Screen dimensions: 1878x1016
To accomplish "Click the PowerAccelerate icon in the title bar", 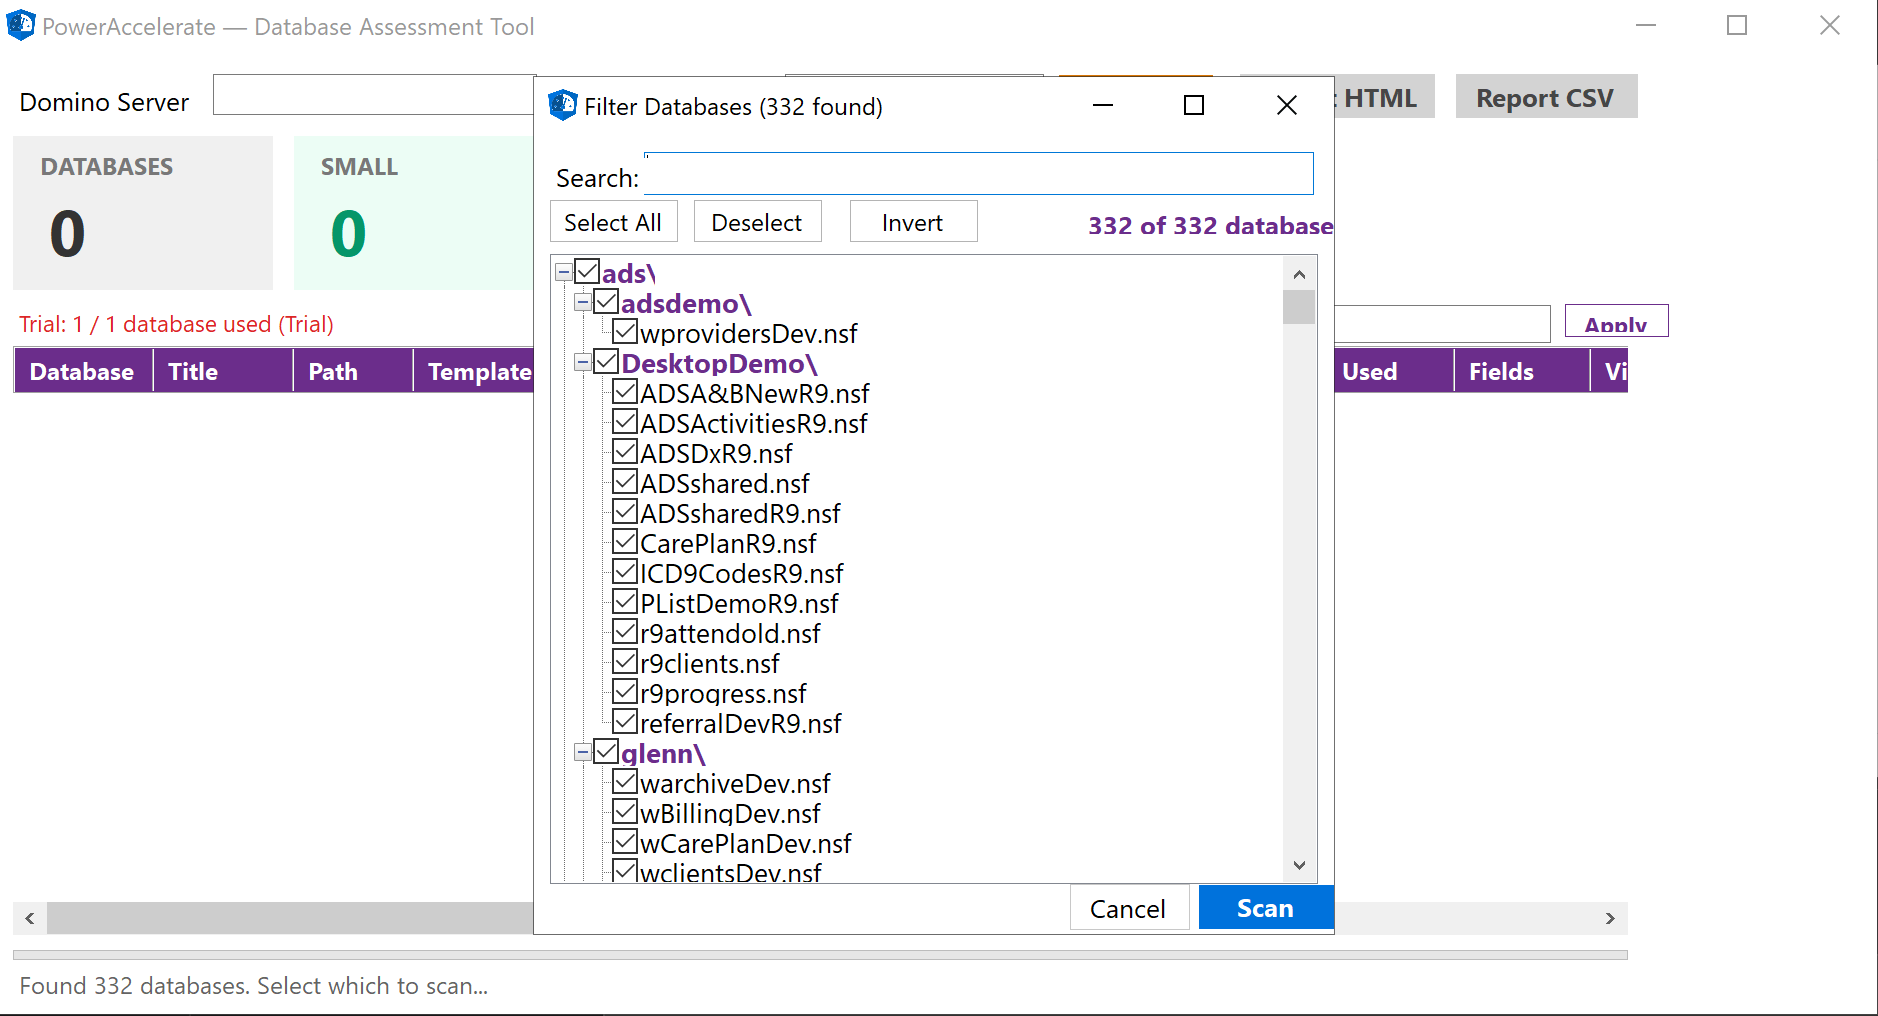I will 21,25.
